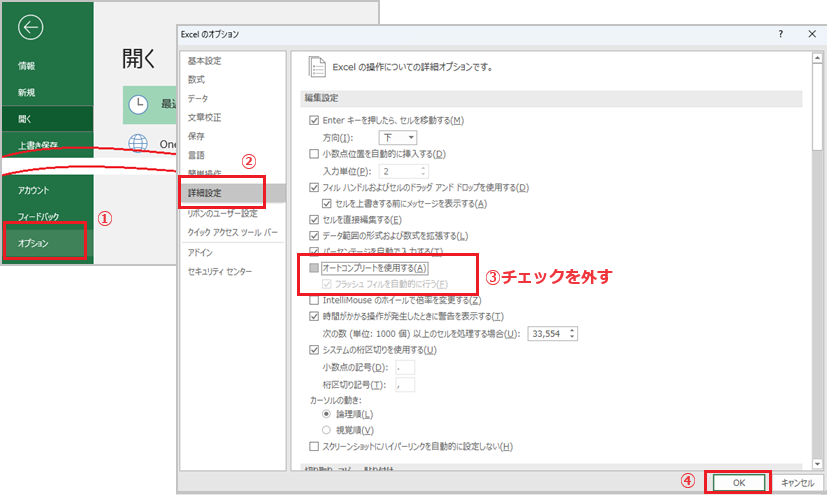Image resolution: width=827 pixels, height=495 pixels.
Task: Click the back arrow in Excel backstage
Action: point(30,27)
